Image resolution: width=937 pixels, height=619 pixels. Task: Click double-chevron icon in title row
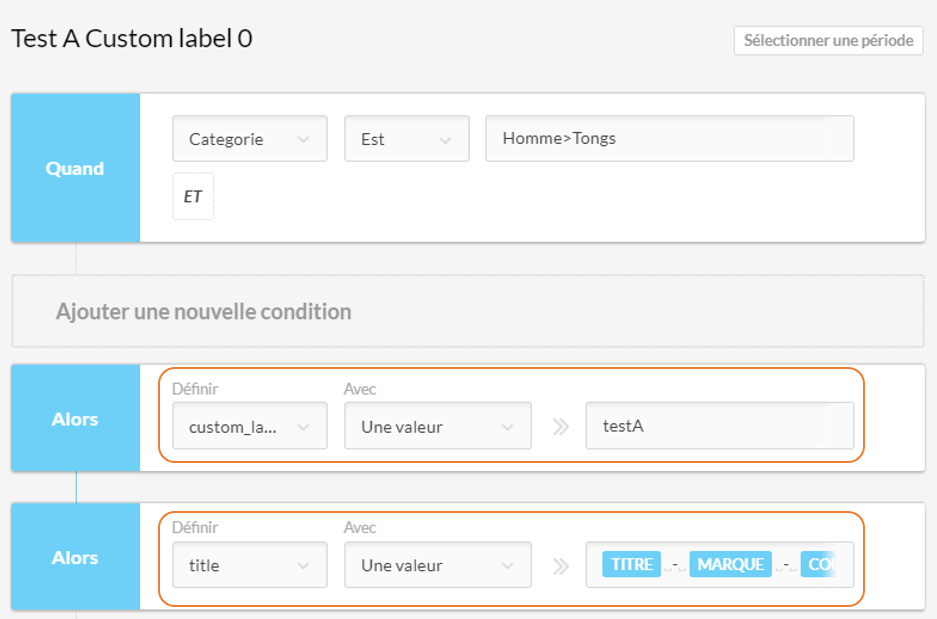click(x=561, y=566)
